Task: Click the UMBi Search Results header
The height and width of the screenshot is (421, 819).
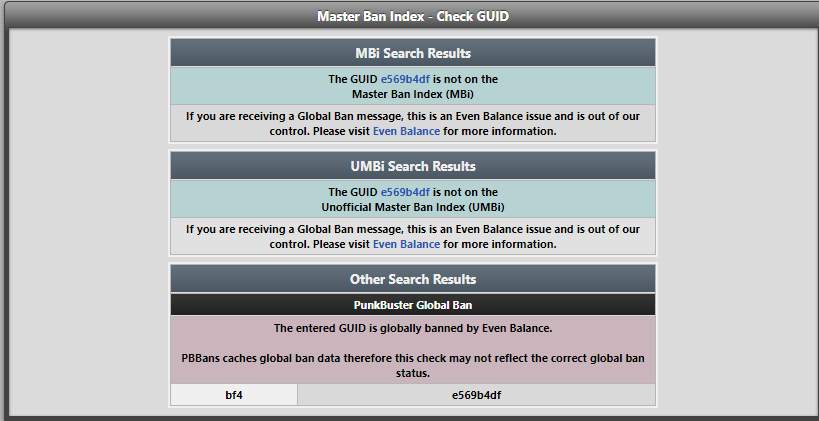Action: 412,166
